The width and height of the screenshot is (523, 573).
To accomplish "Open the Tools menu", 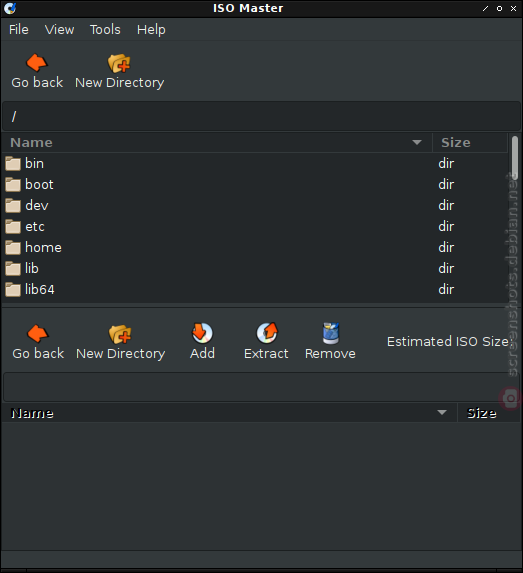I will [105, 30].
